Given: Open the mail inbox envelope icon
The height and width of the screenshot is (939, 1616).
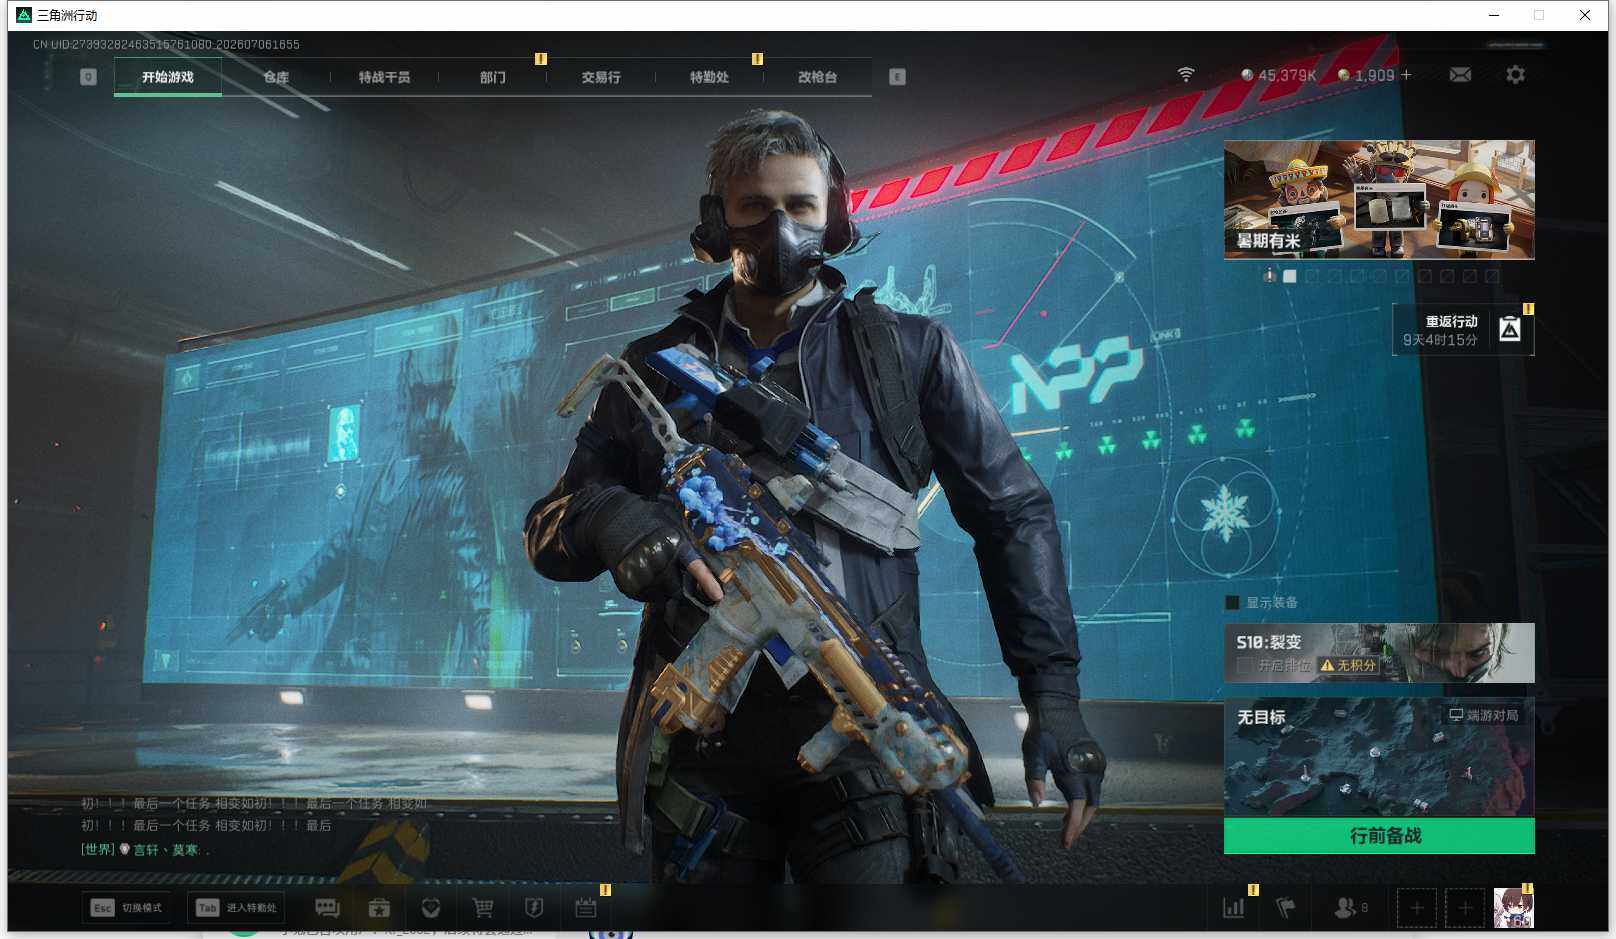Looking at the screenshot, I should coord(1460,75).
